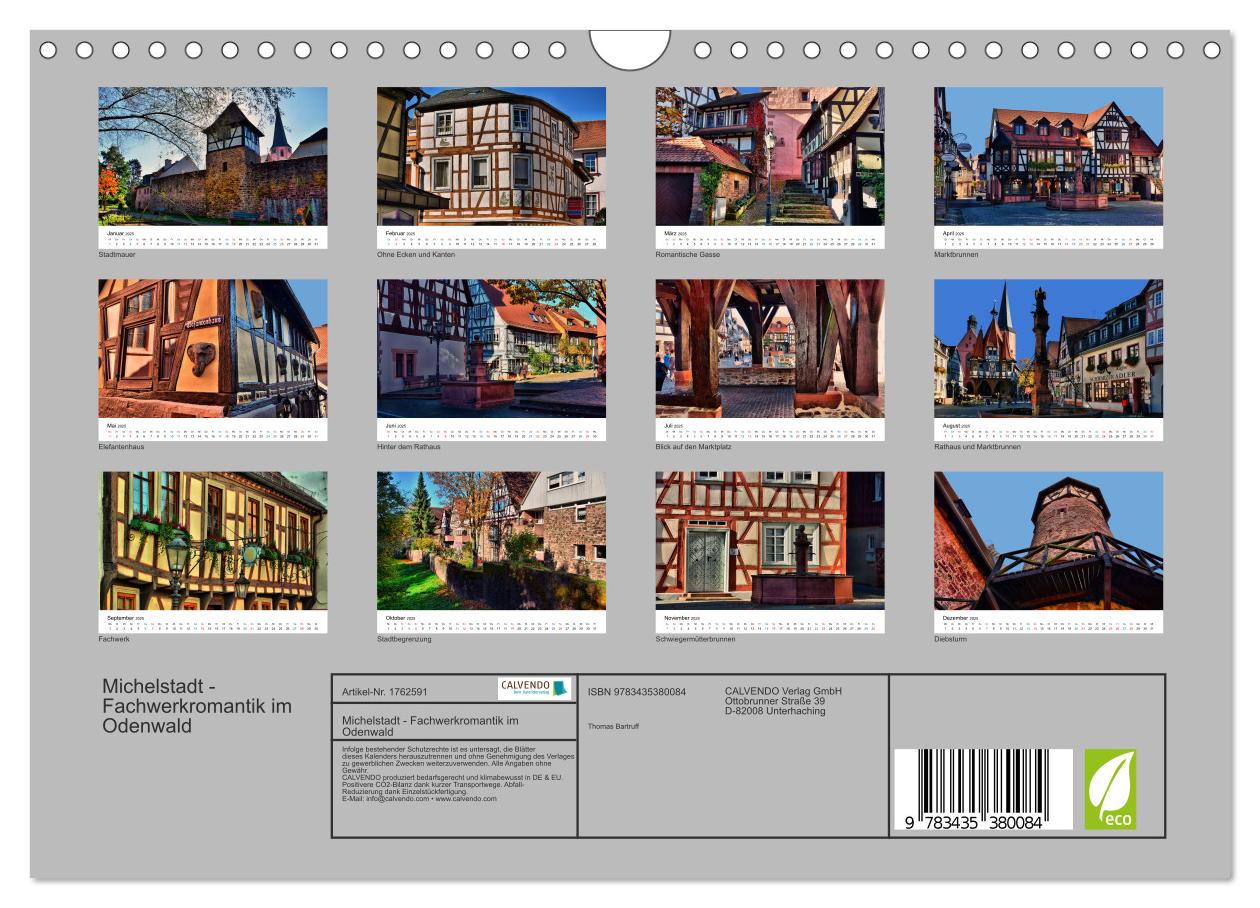1260x908 pixels.
Task: Click the CALVENDO logo in the info box
Action: point(536,689)
